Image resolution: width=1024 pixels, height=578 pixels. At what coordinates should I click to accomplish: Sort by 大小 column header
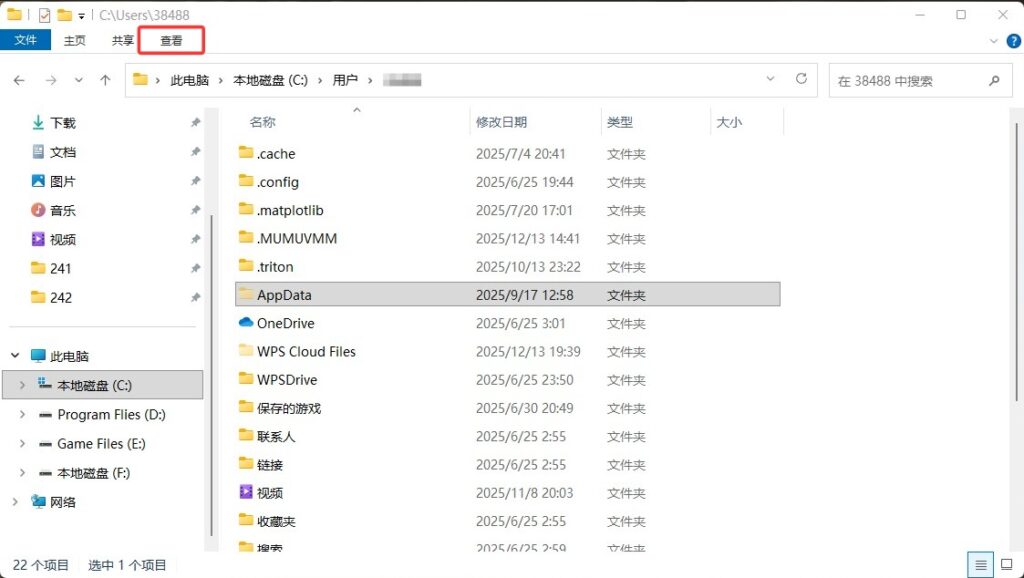[729, 122]
